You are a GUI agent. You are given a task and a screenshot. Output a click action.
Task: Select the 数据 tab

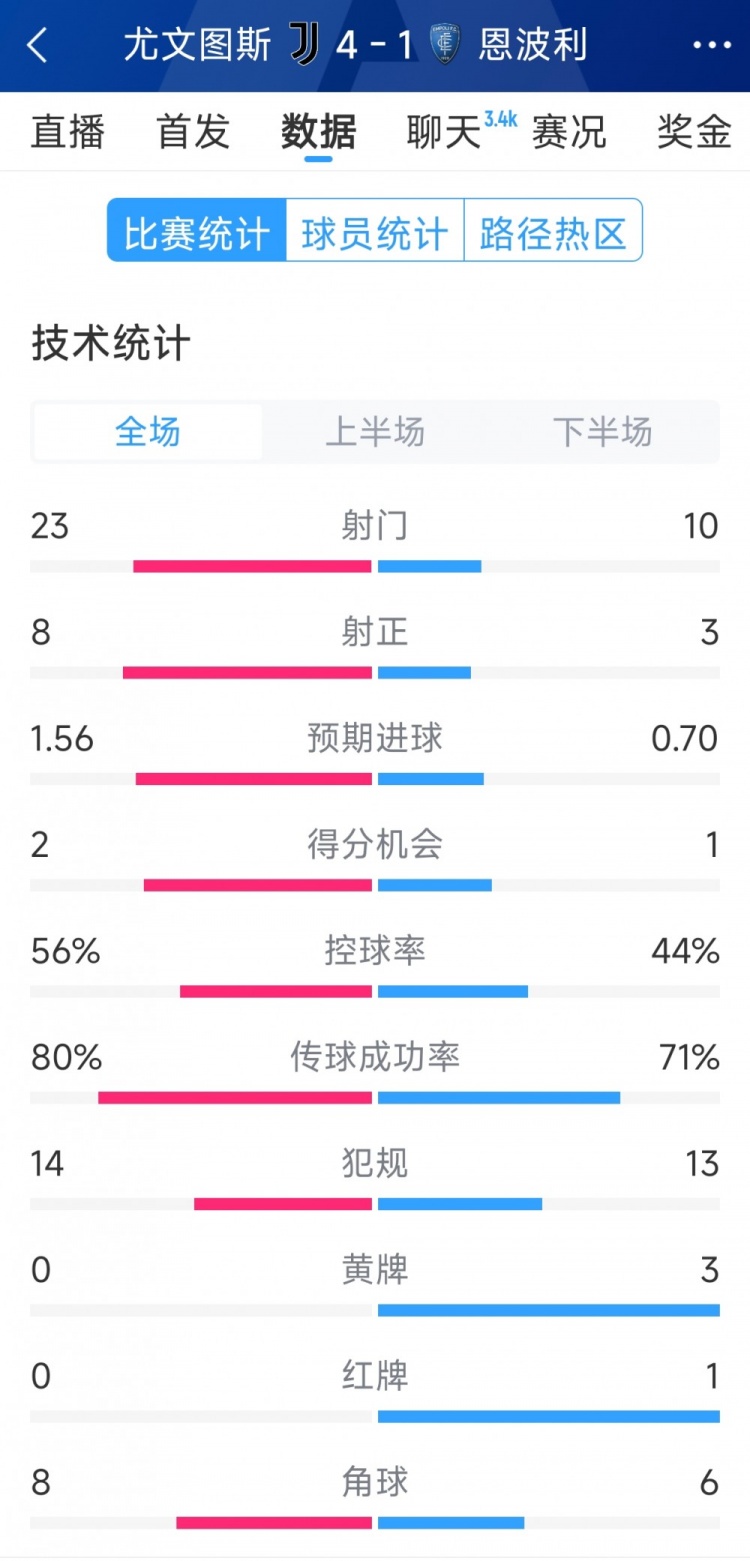point(319,131)
